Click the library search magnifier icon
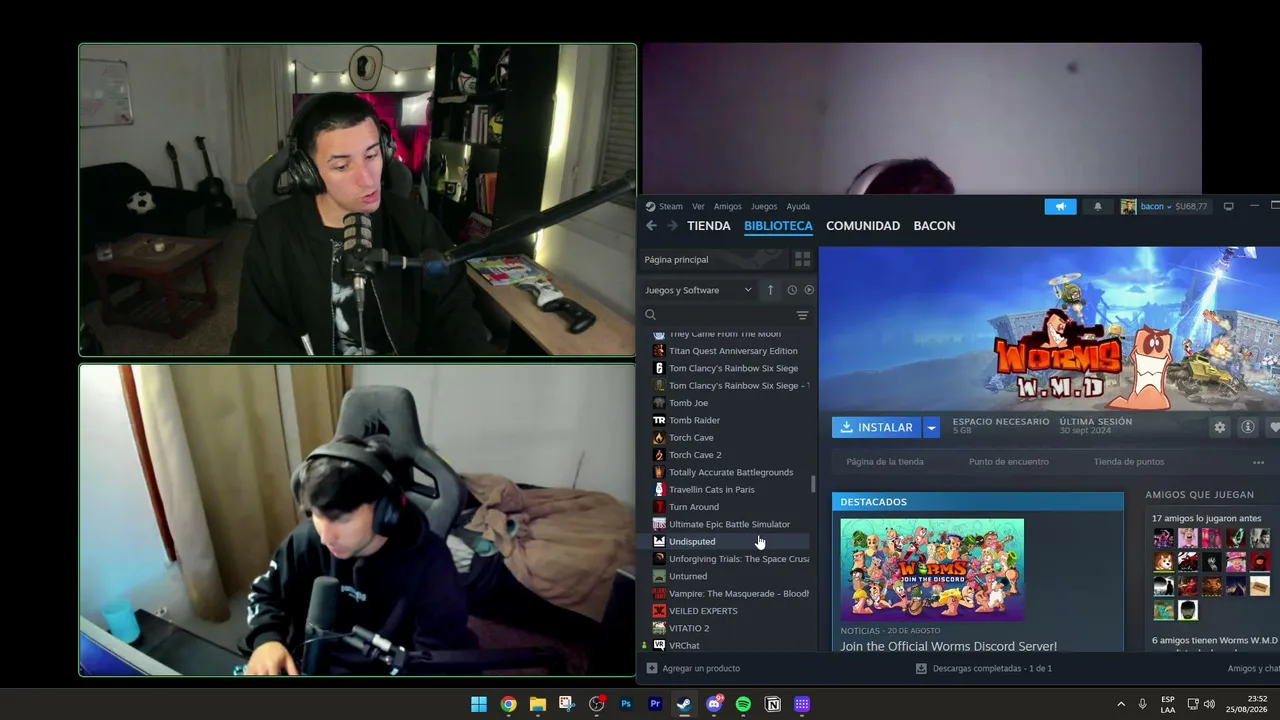This screenshot has width=1280, height=720. [651, 315]
